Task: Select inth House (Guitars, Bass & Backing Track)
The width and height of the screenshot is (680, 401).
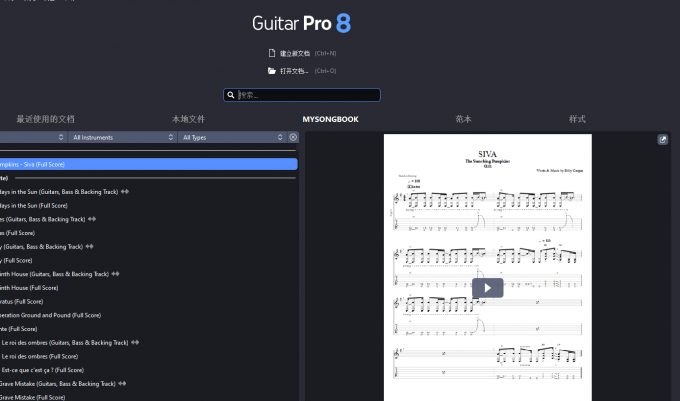Action: pos(54,274)
